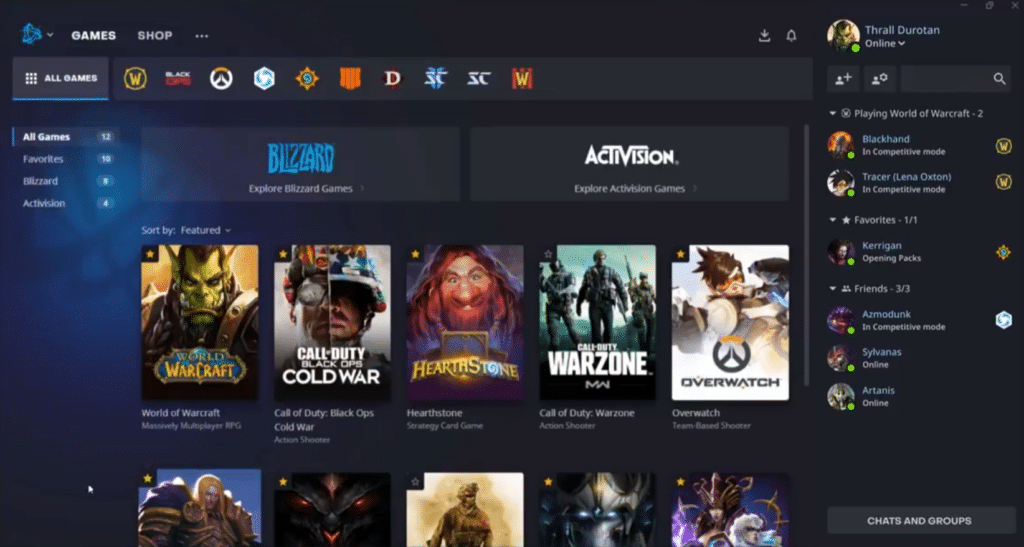Select StarCraft Remastered icon in game bar
The width and height of the screenshot is (1024, 547).
point(479,79)
